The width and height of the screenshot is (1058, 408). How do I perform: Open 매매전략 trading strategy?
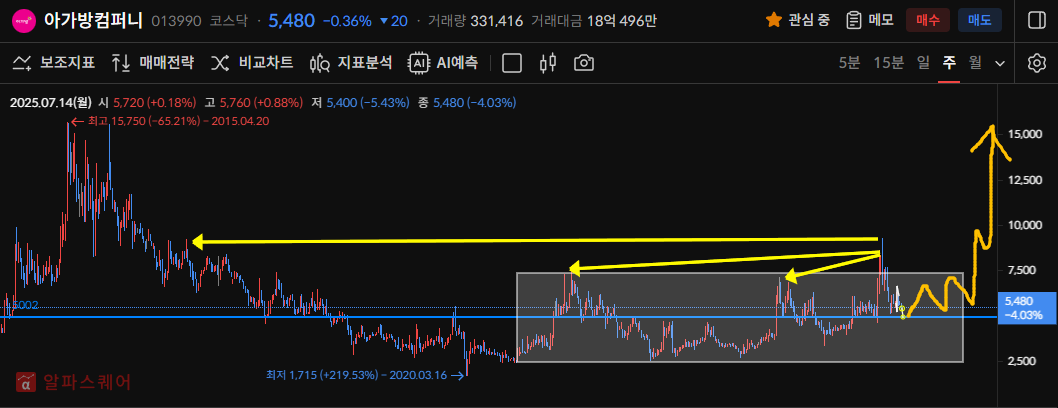click(x=152, y=63)
